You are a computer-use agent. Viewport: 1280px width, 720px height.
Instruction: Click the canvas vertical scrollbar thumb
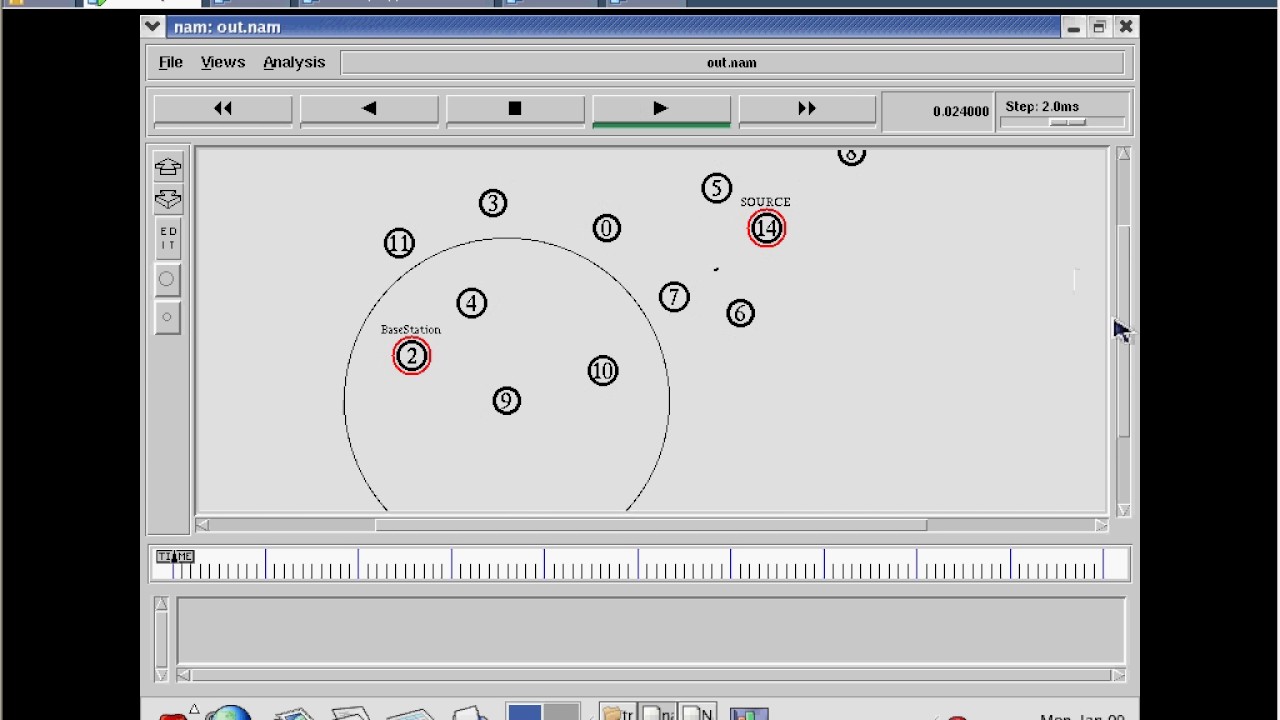pos(1124,333)
